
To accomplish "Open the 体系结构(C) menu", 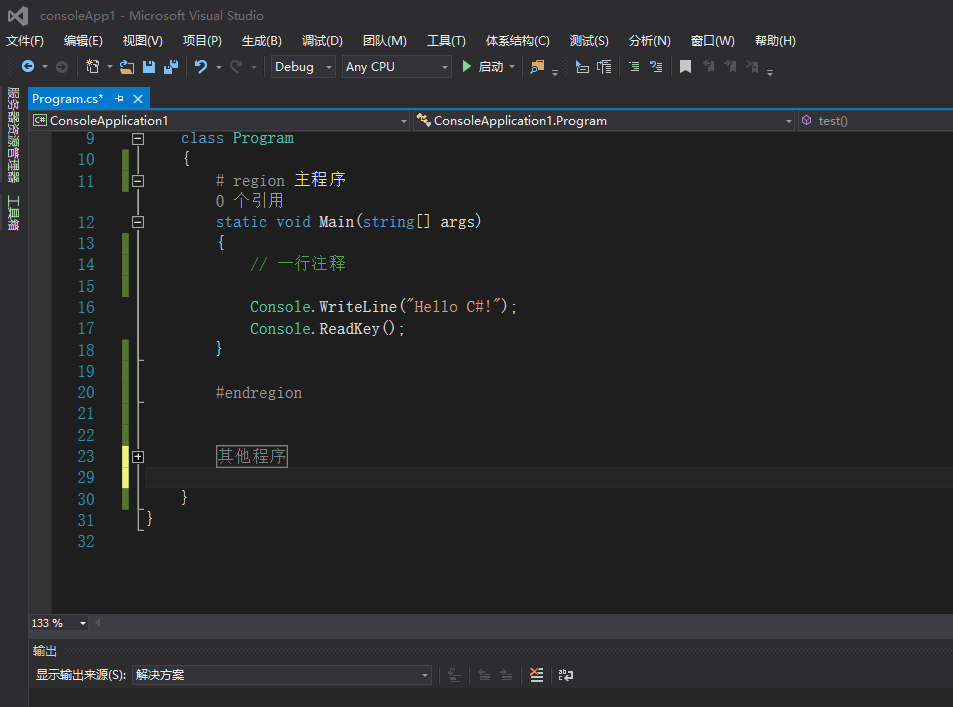I will [517, 41].
